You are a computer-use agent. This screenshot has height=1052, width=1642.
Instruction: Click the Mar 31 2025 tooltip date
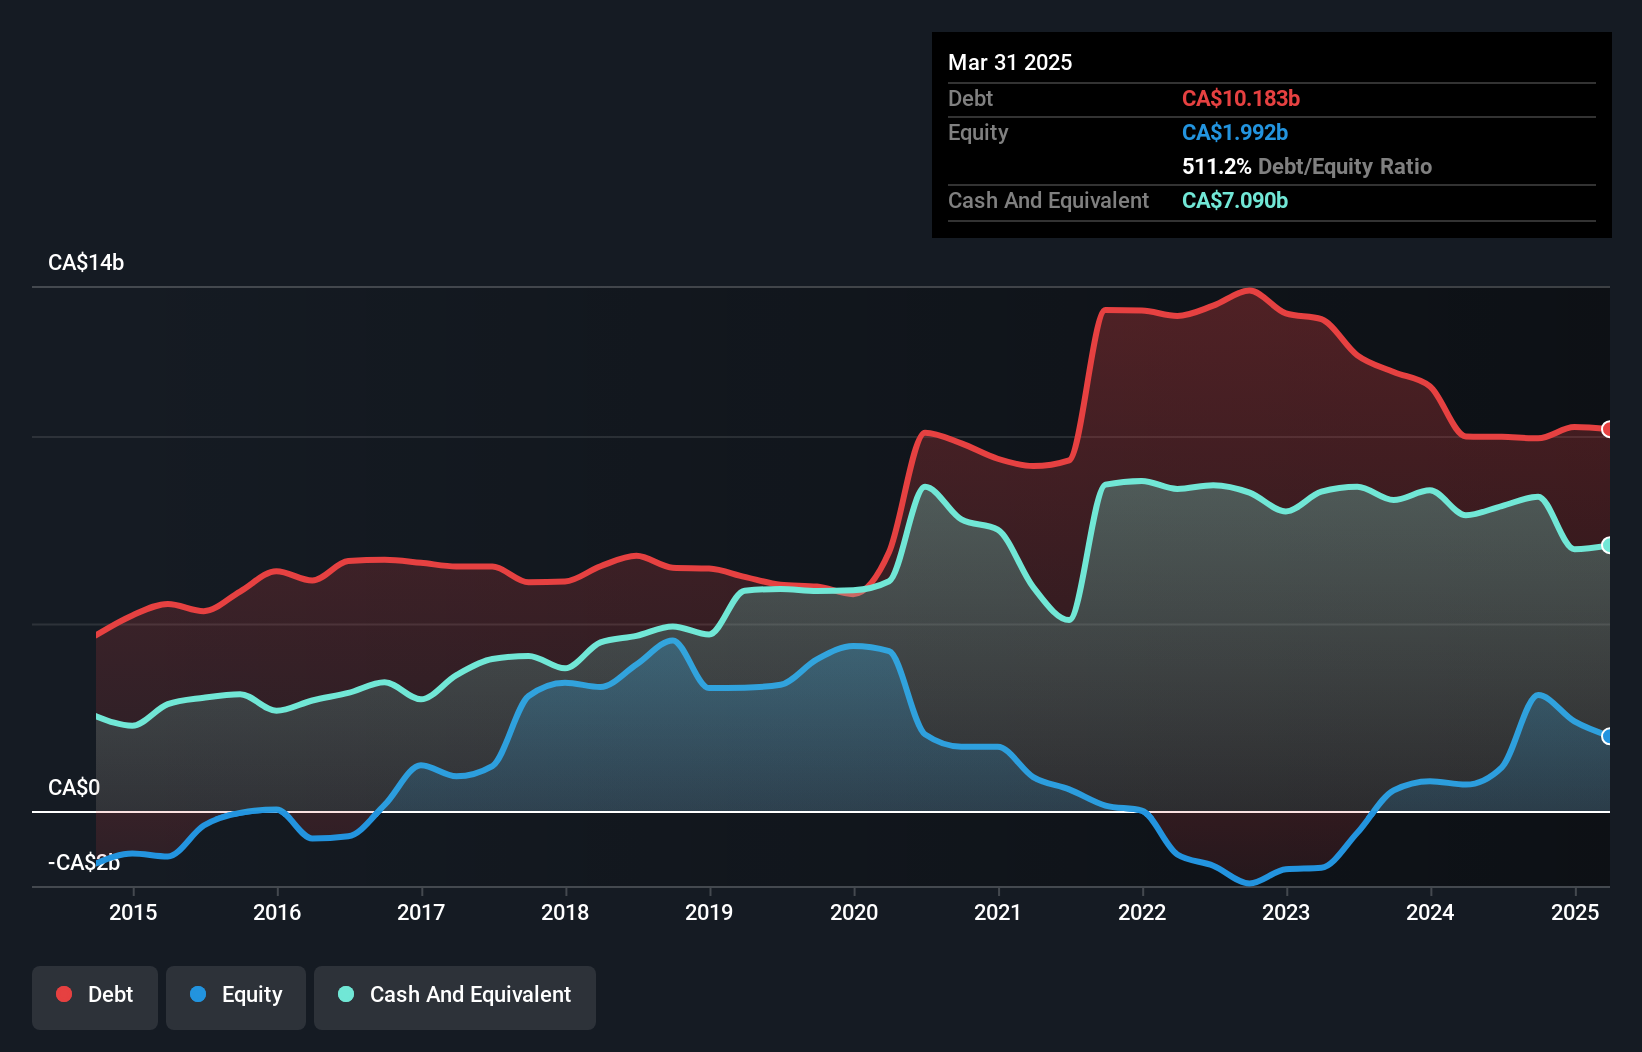pyautogui.click(x=1010, y=62)
